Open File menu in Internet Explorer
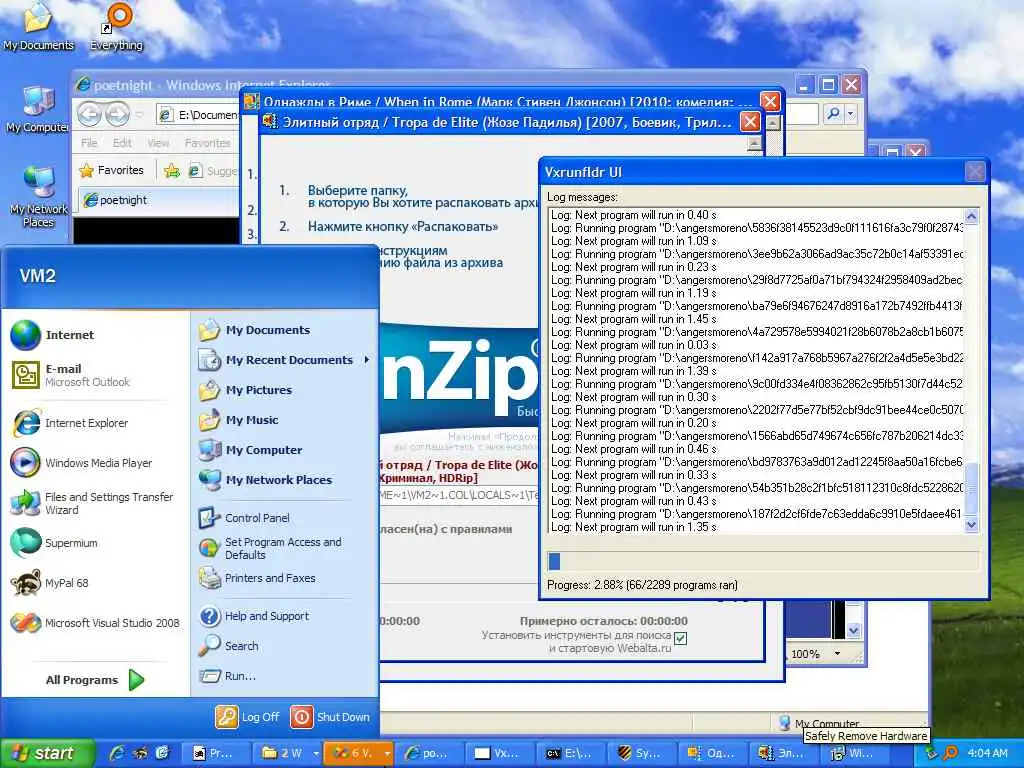Viewport: 1024px width, 768px height. coord(89,143)
